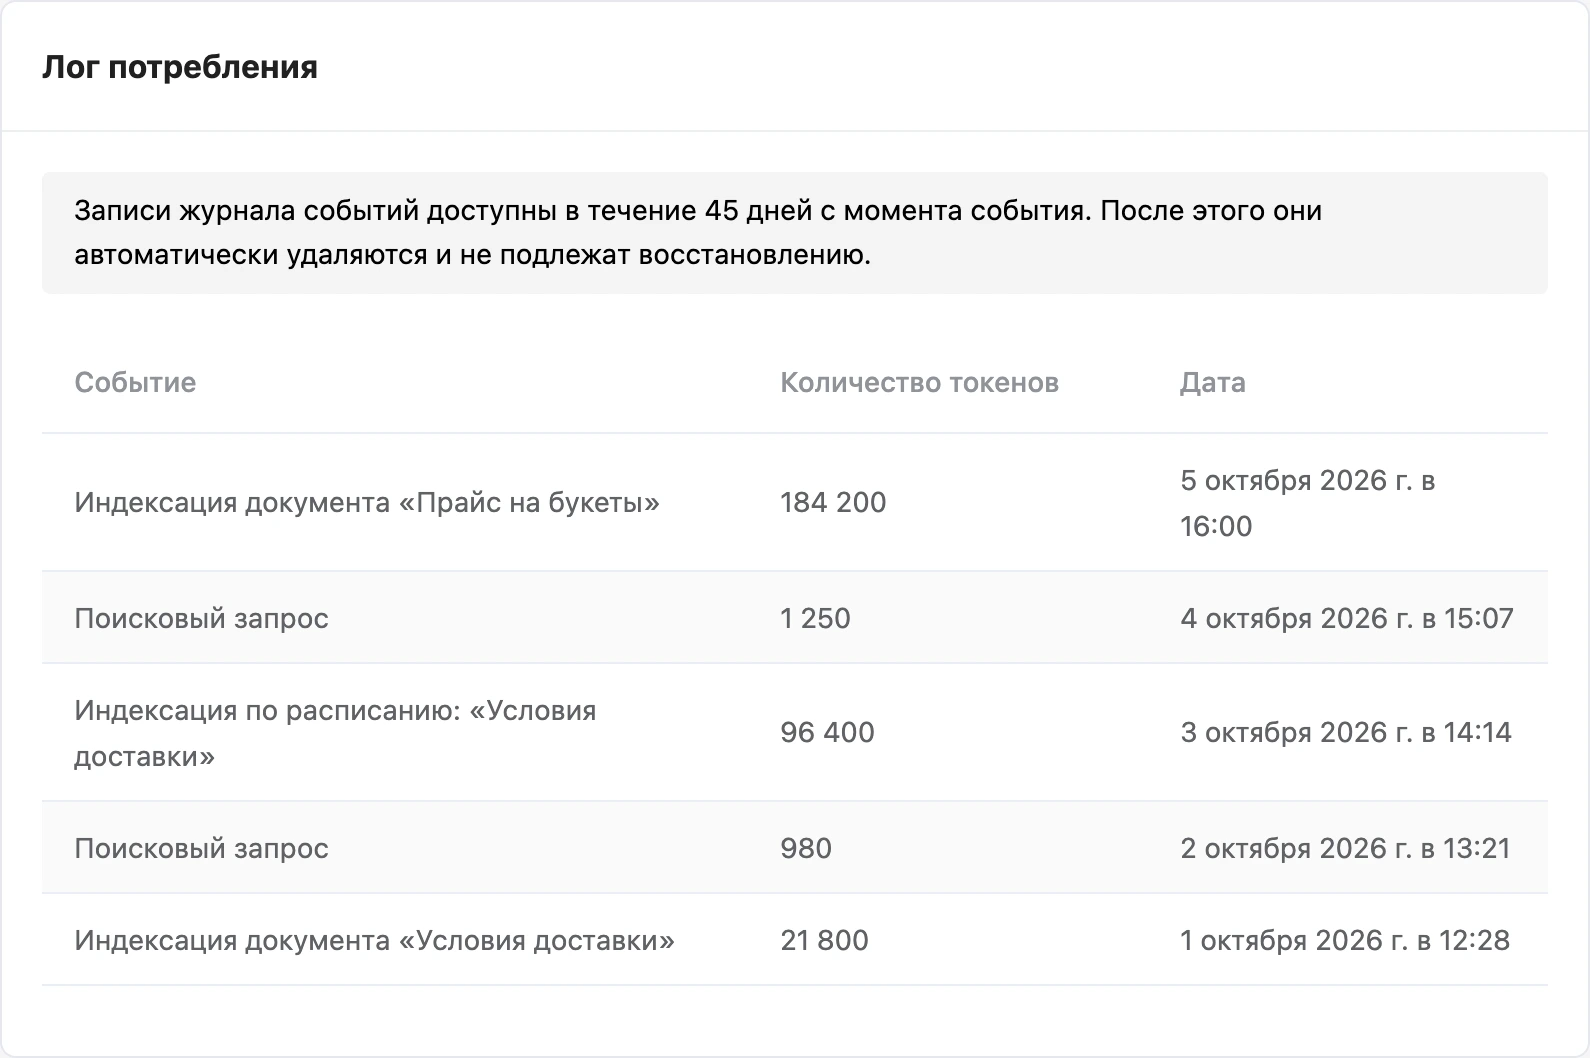The width and height of the screenshot is (1590, 1058).
Task: Select «Поисковый запрос» event with 980 tokens
Action: click(x=201, y=848)
